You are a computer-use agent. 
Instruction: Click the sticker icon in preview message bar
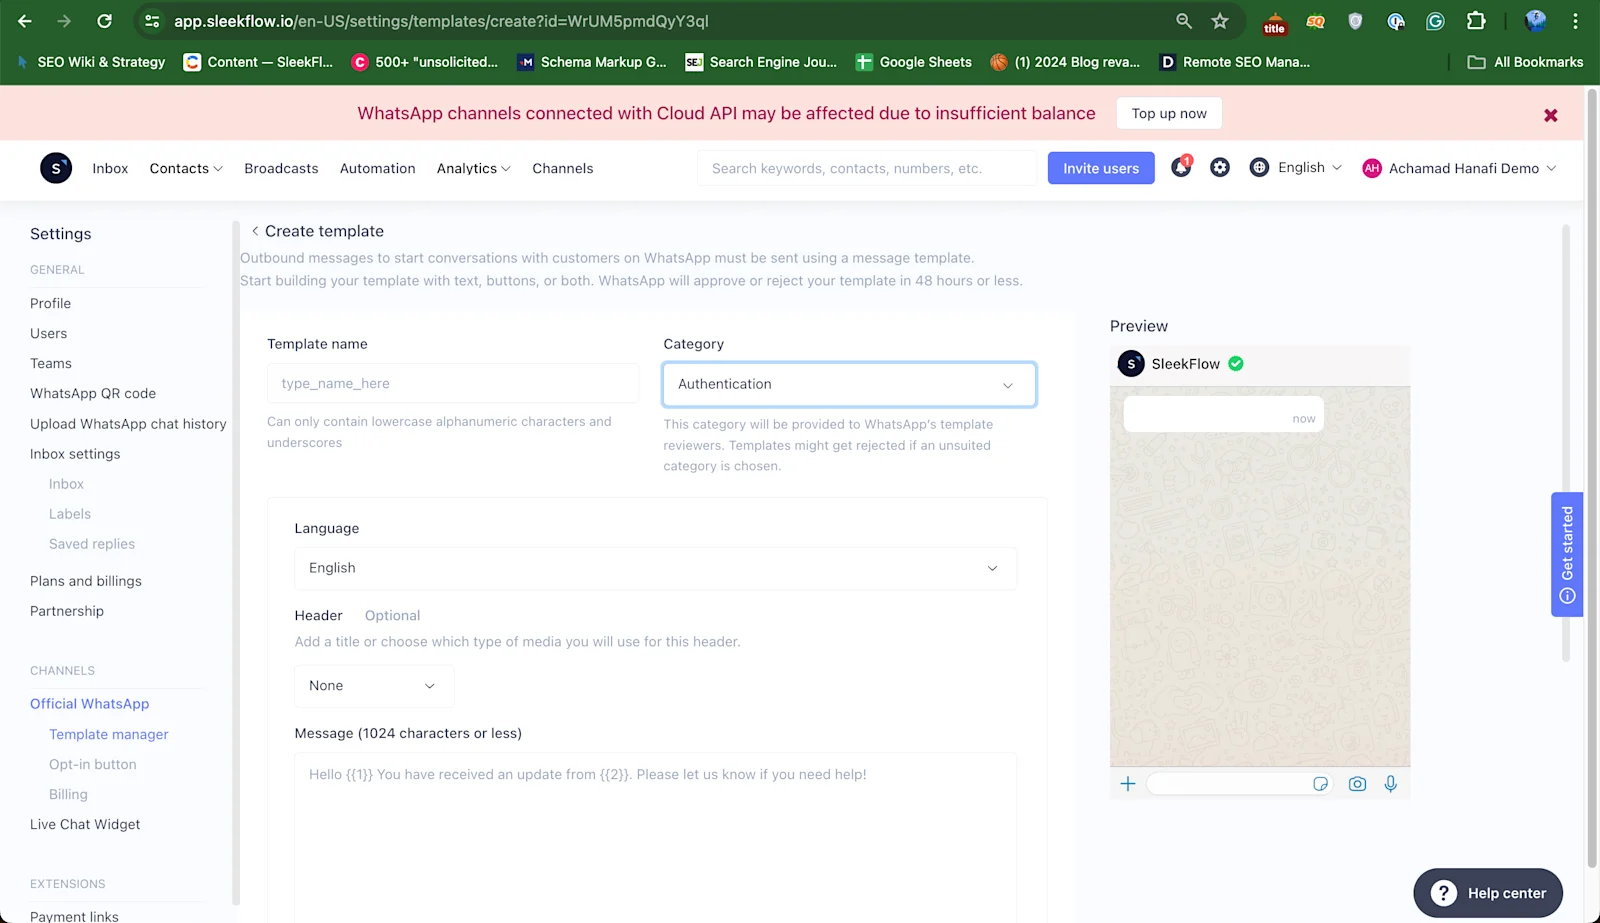tap(1320, 784)
